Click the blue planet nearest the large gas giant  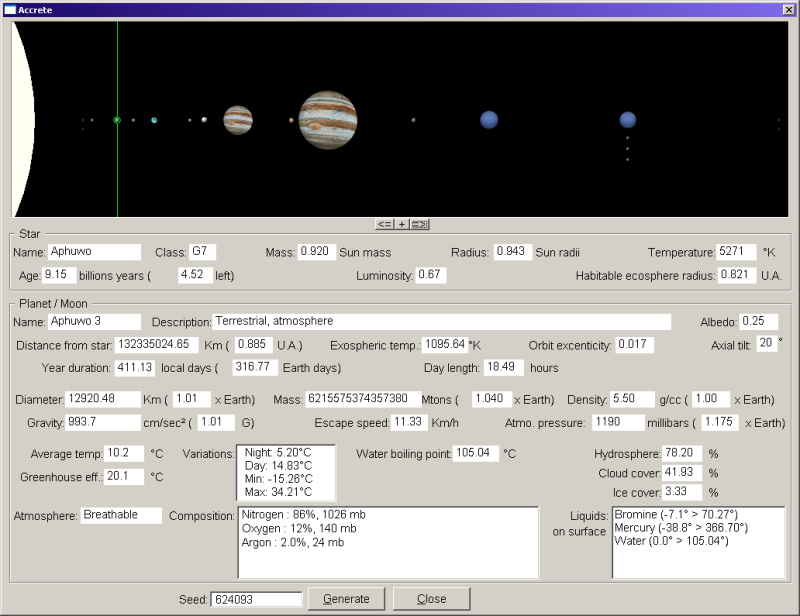point(489,120)
